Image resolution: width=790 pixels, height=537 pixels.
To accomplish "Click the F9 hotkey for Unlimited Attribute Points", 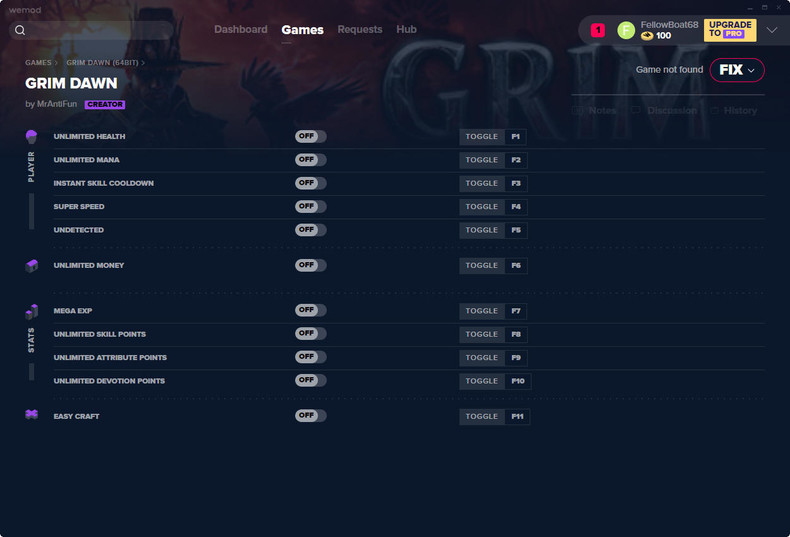I will [x=515, y=358].
